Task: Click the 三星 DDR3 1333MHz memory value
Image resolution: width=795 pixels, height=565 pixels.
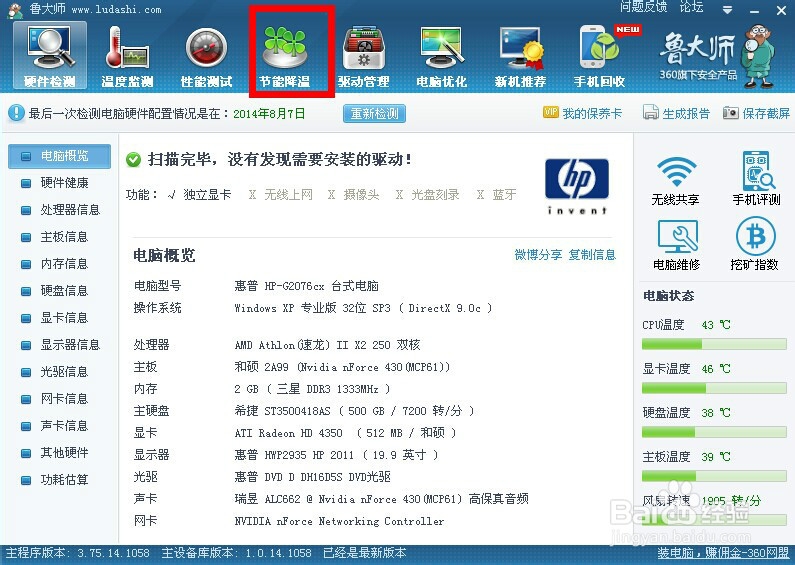Action: (x=312, y=389)
